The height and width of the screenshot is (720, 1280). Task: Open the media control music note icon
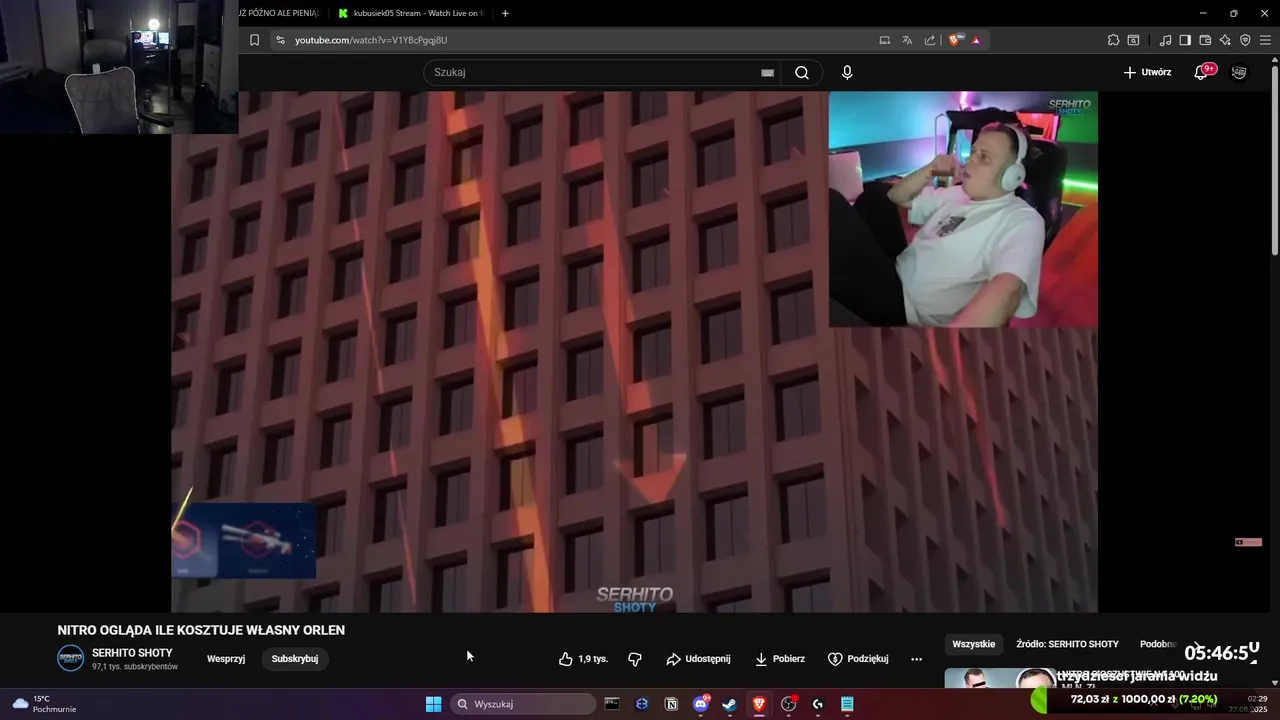(1165, 40)
